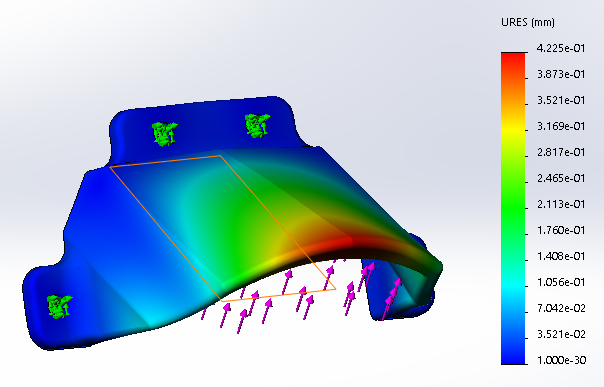Click the red maximum displacement region on model
The width and height of the screenshot is (604, 387).
click(x=331, y=246)
